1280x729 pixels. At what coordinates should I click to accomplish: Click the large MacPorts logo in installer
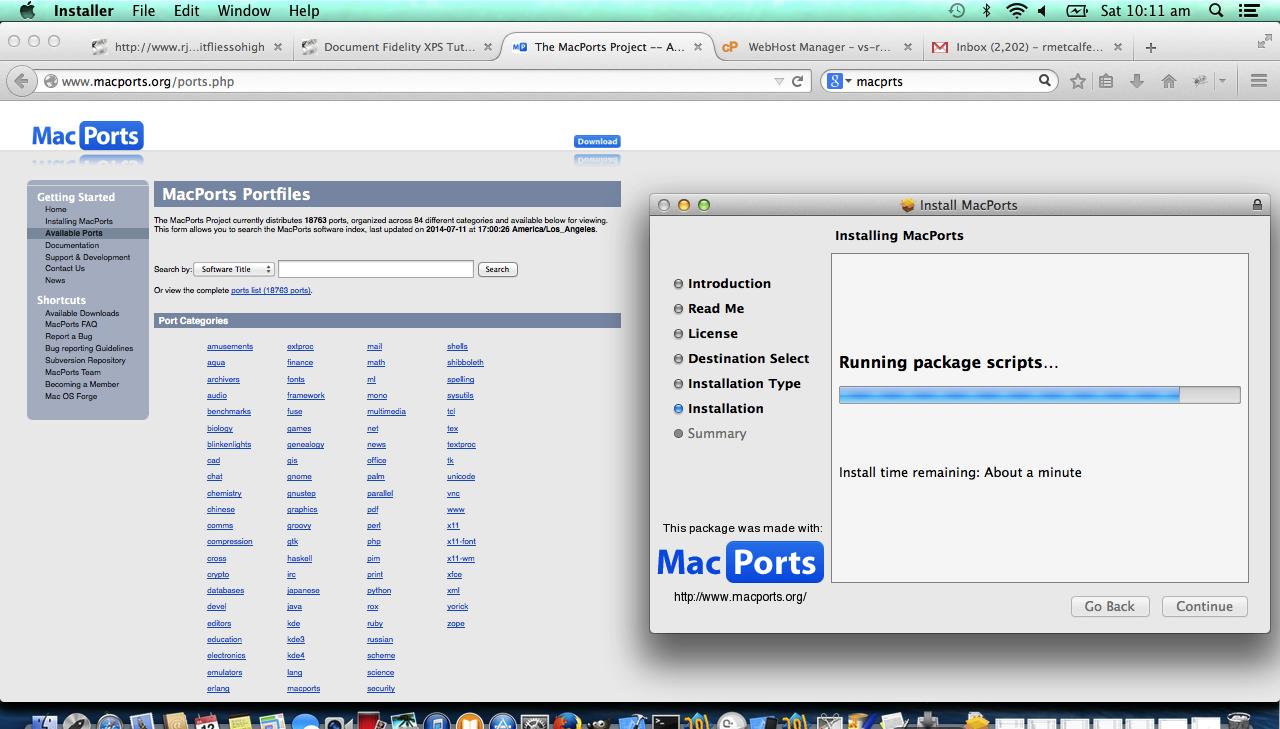(740, 562)
